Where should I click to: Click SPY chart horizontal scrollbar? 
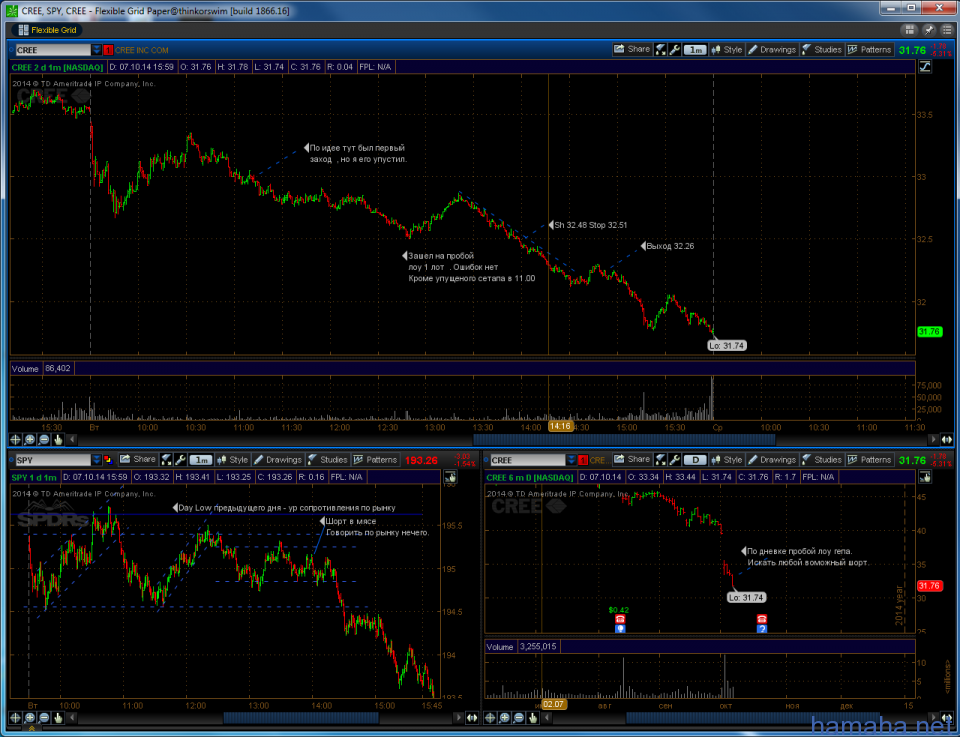[x=301, y=717]
